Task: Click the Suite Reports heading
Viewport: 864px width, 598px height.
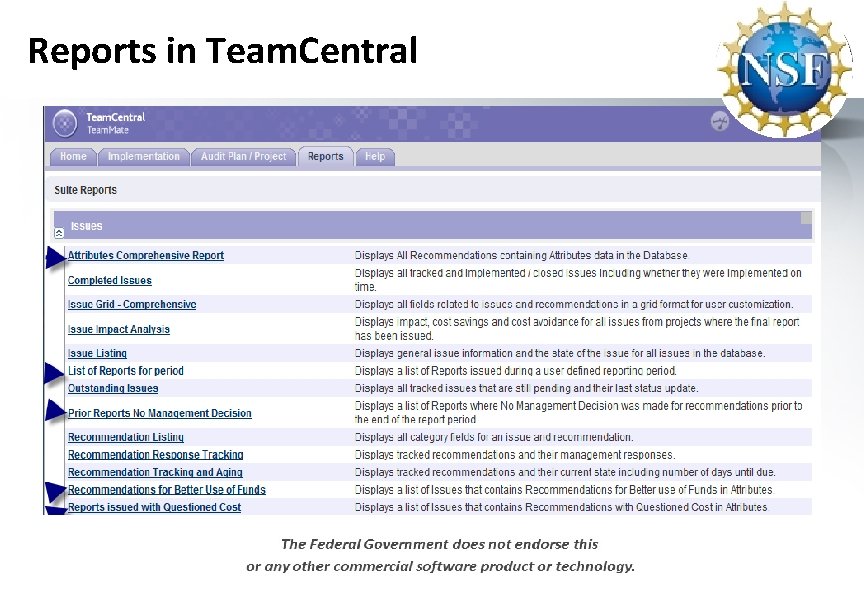Action: (85, 190)
